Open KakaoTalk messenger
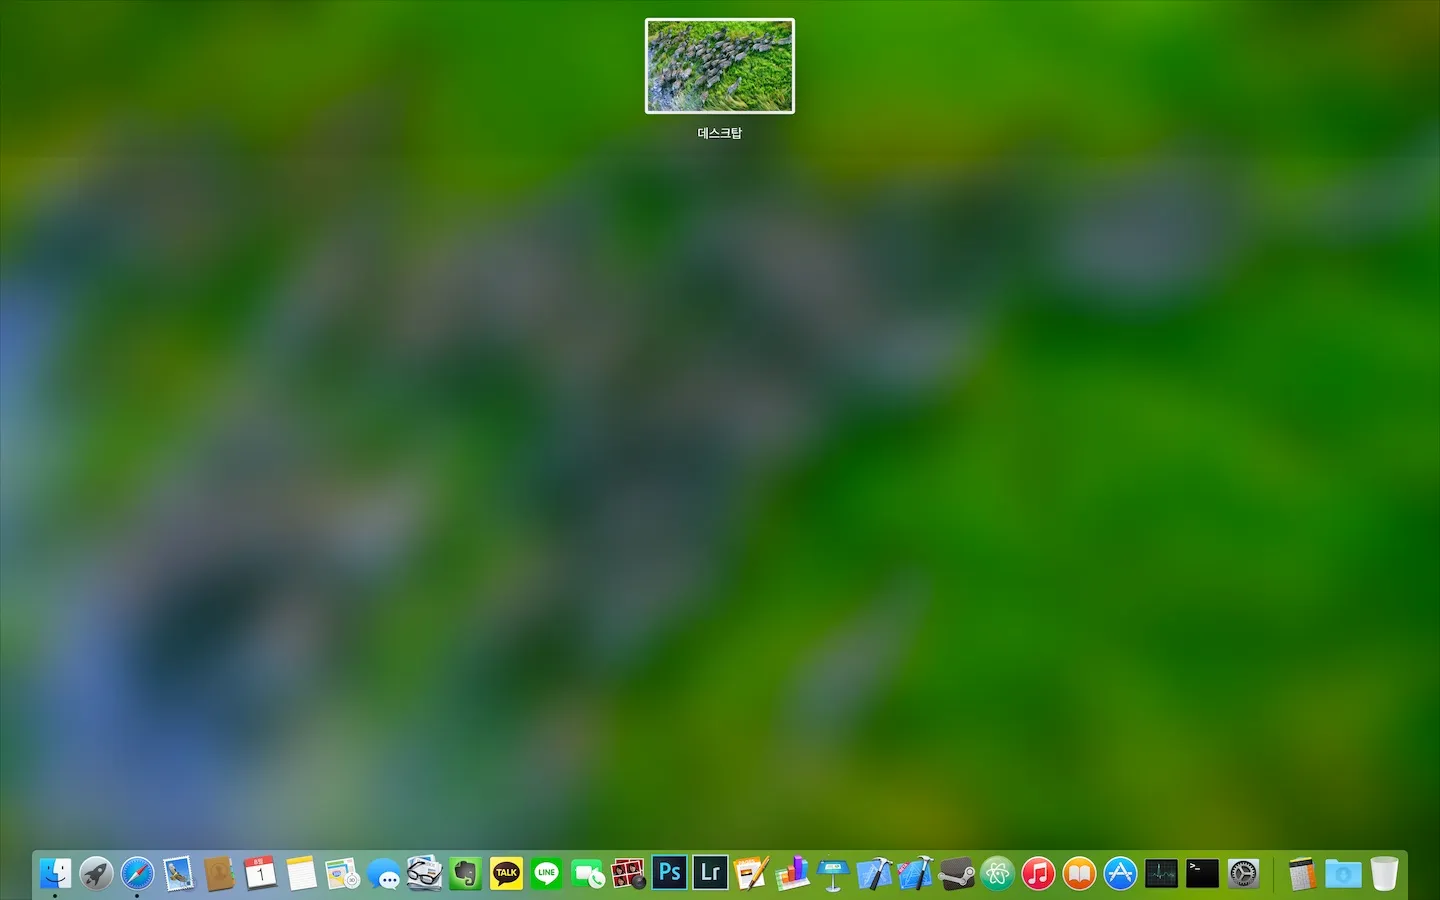Viewport: 1440px width, 900px height. click(x=506, y=873)
